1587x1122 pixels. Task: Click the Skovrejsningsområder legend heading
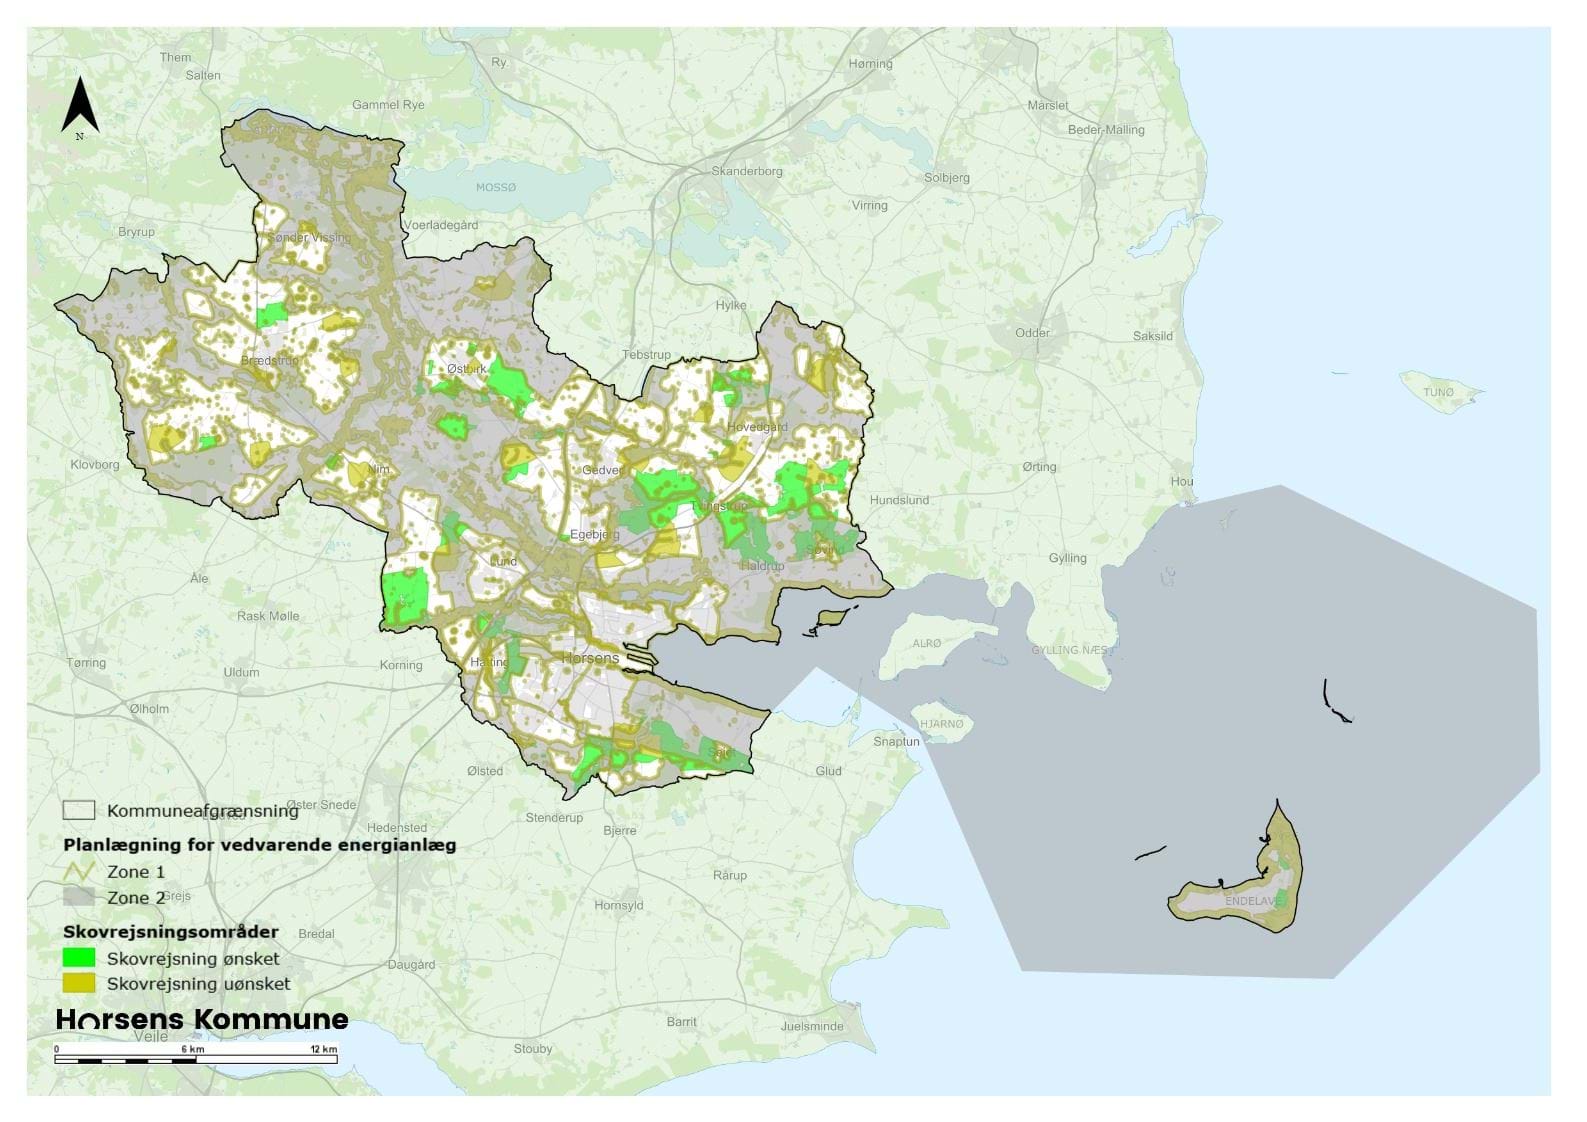pyautogui.click(x=171, y=931)
